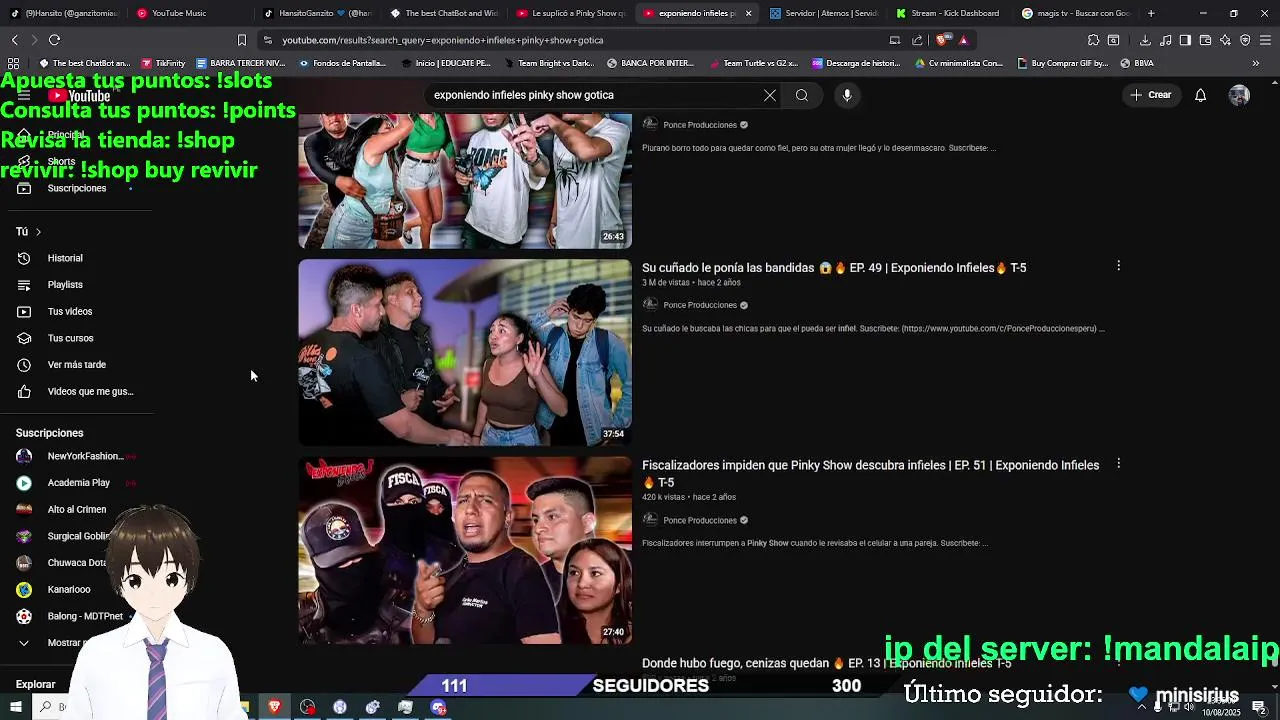Open Alto al Crimen subscription channel
Screen dimensions: 1280x720
point(78,509)
